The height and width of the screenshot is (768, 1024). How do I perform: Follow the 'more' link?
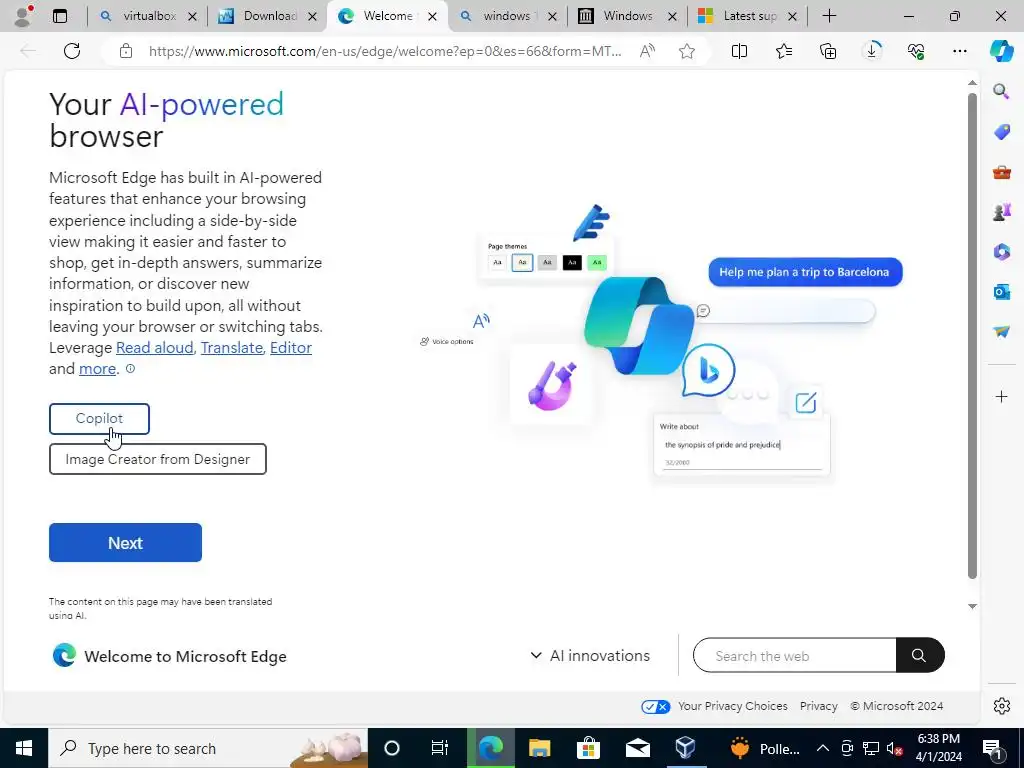click(97, 368)
